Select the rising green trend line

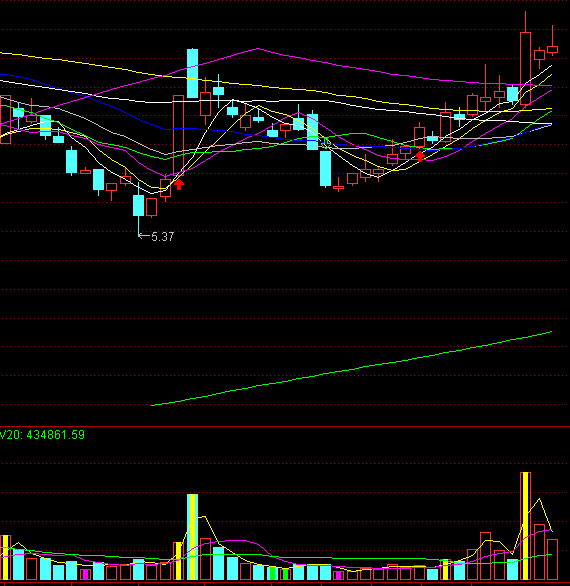click(351, 368)
